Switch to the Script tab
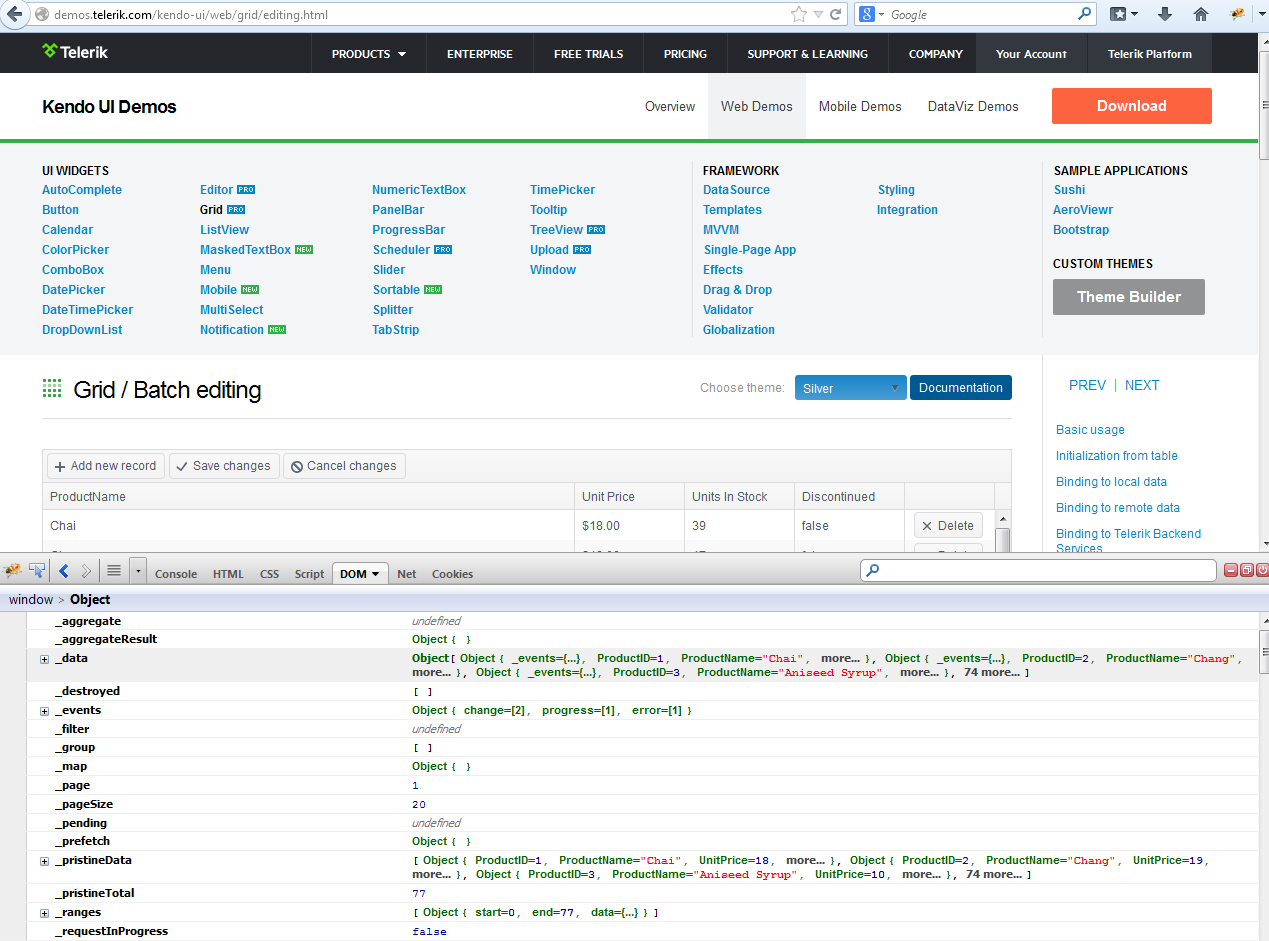This screenshot has width=1269, height=941. 309,574
